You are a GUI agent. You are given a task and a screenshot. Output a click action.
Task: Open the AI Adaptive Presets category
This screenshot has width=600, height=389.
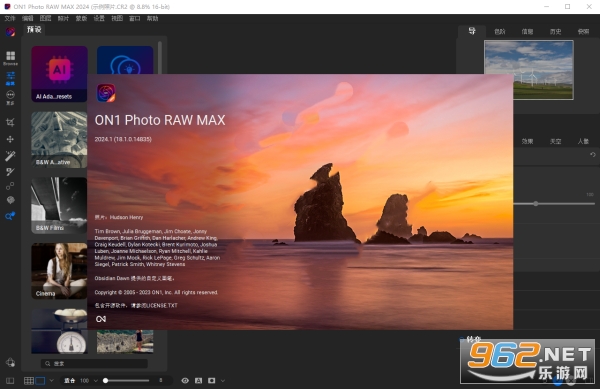(59, 74)
